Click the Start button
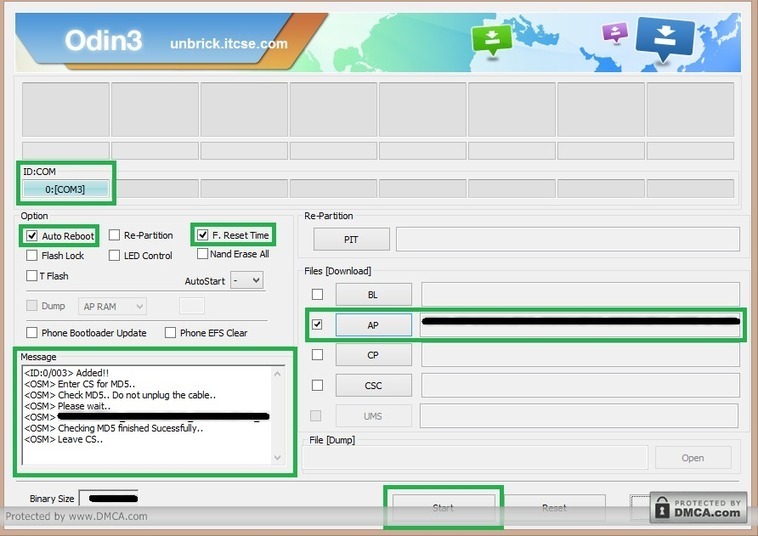758x536 pixels. coord(443,507)
